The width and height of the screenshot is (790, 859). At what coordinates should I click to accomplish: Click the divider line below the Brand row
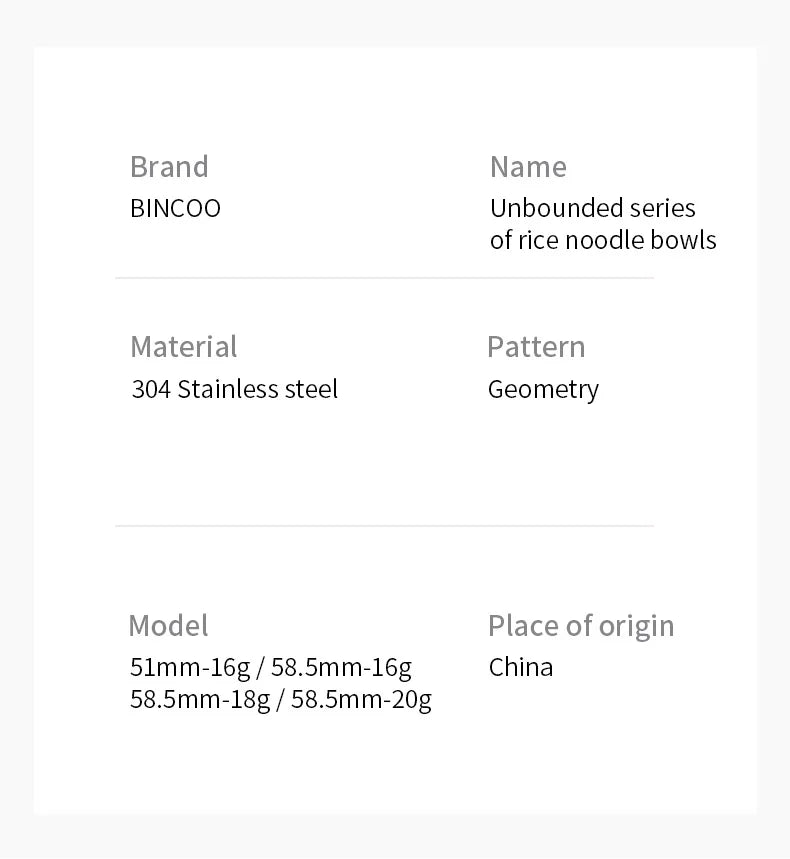[384, 278]
